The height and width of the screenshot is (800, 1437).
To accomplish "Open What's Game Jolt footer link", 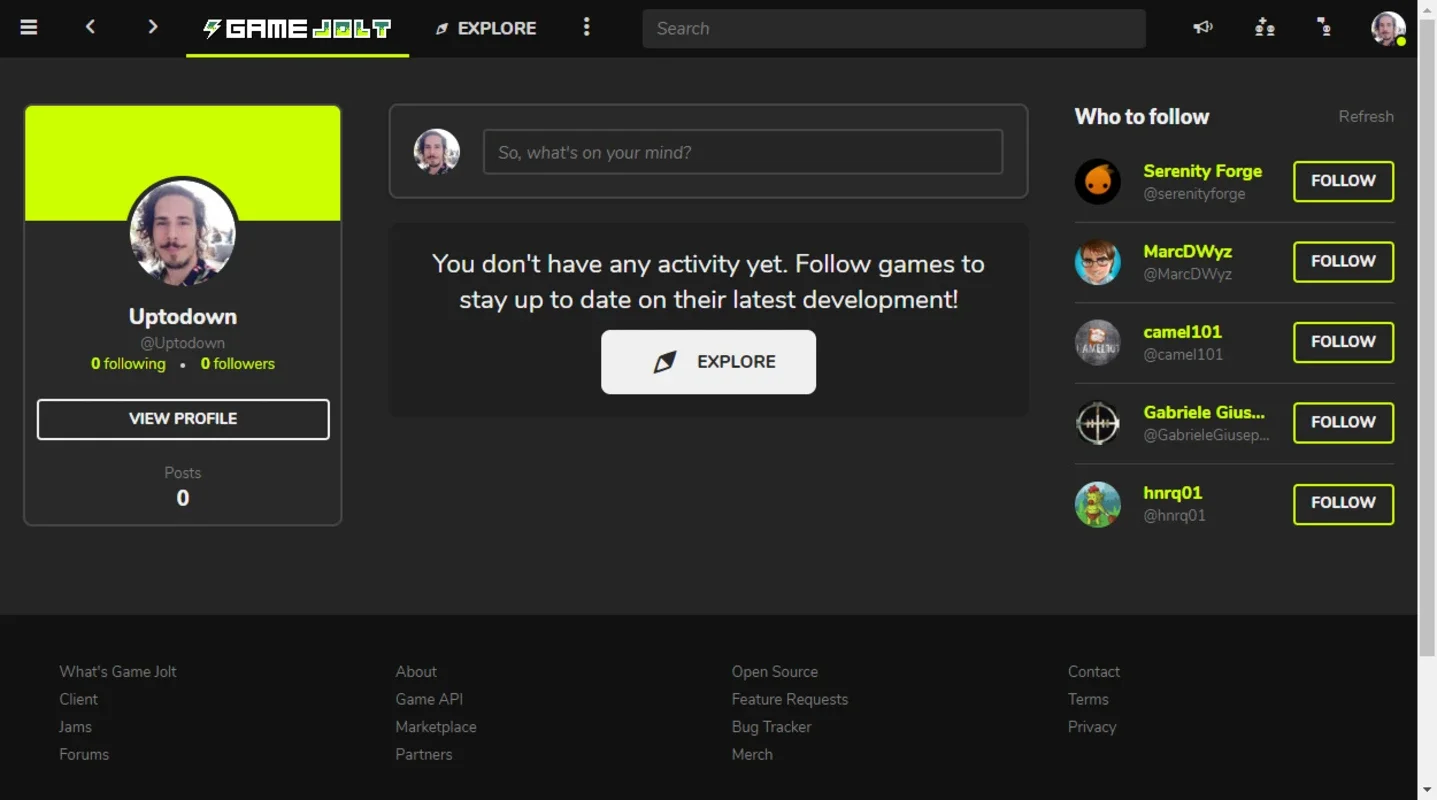I will [118, 672].
